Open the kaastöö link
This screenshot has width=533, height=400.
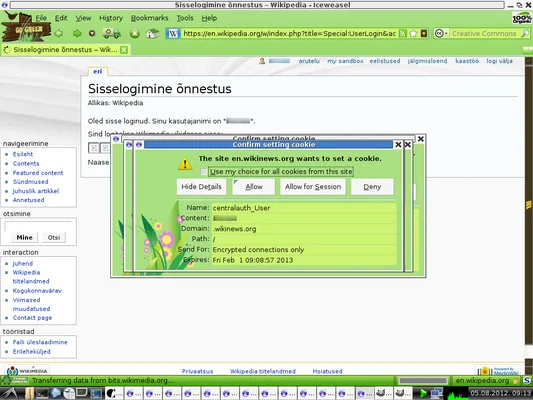click(467, 61)
